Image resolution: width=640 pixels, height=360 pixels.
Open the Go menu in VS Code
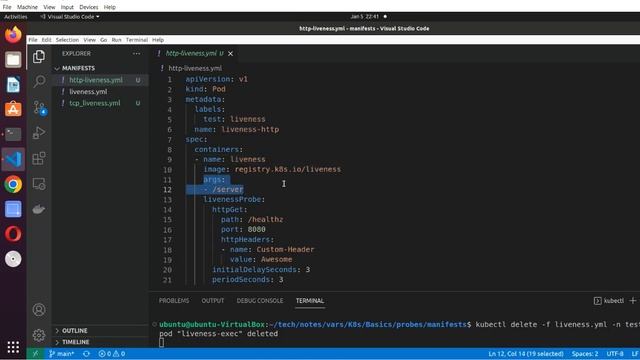coord(104,40)
